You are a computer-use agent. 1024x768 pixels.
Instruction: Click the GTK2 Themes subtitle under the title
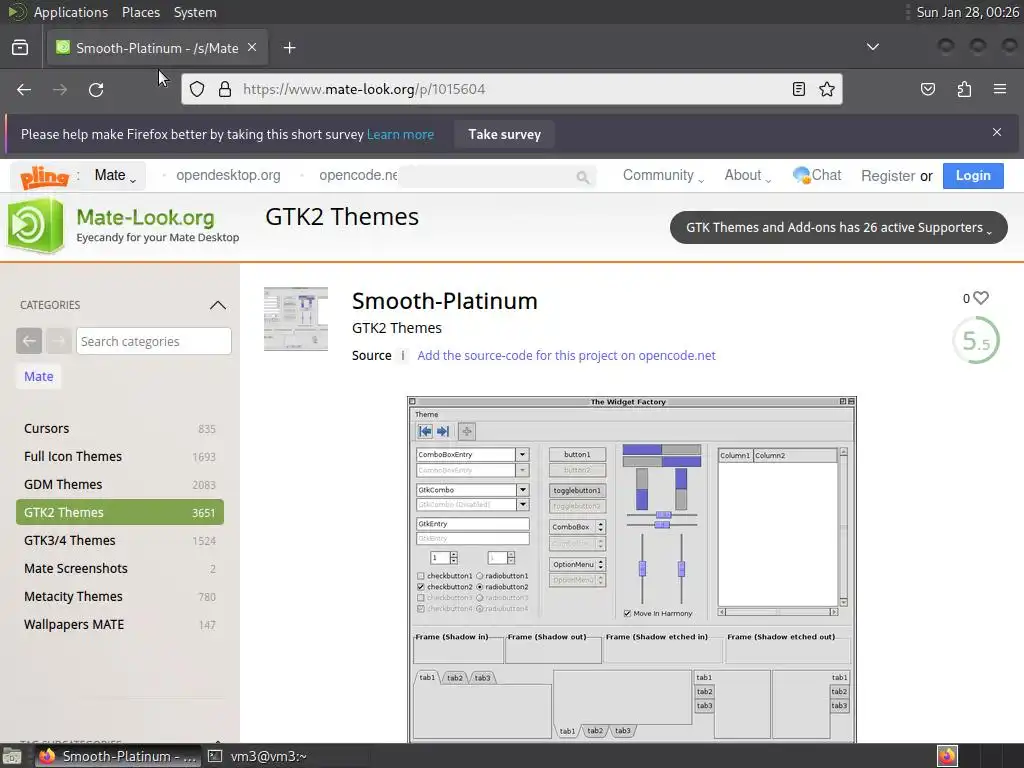point(396,328)
